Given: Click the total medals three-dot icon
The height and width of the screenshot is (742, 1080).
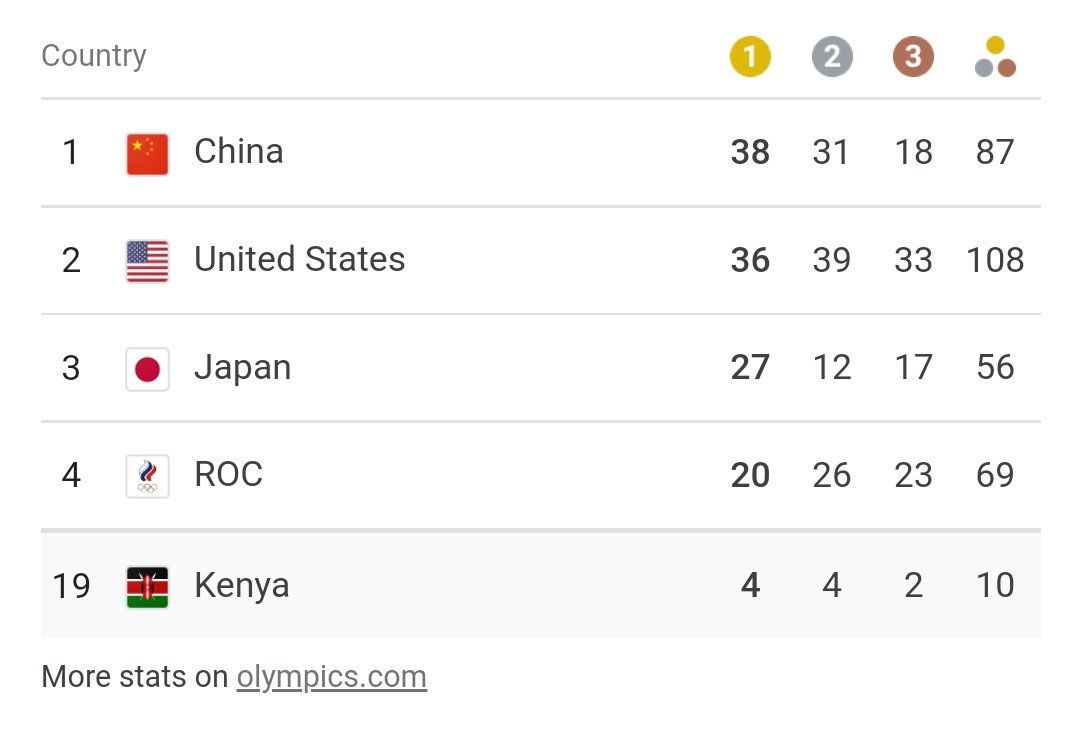Looking at the screenshot, I should (995, 56).
